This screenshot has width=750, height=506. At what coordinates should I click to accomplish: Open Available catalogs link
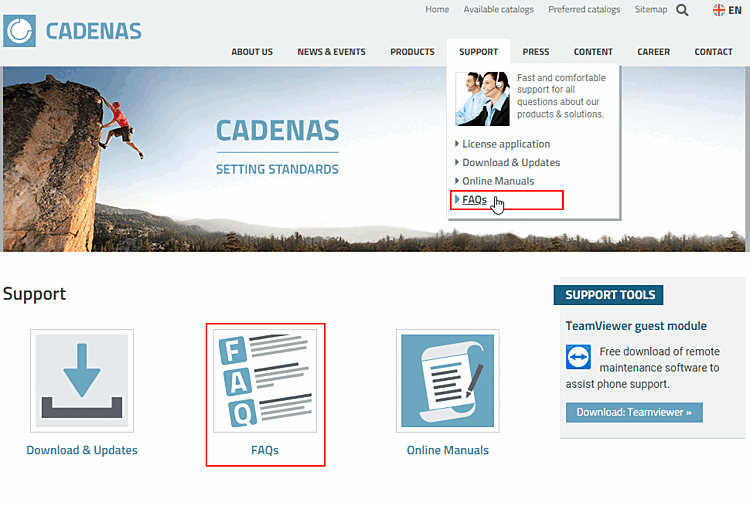tap(498, 10)
